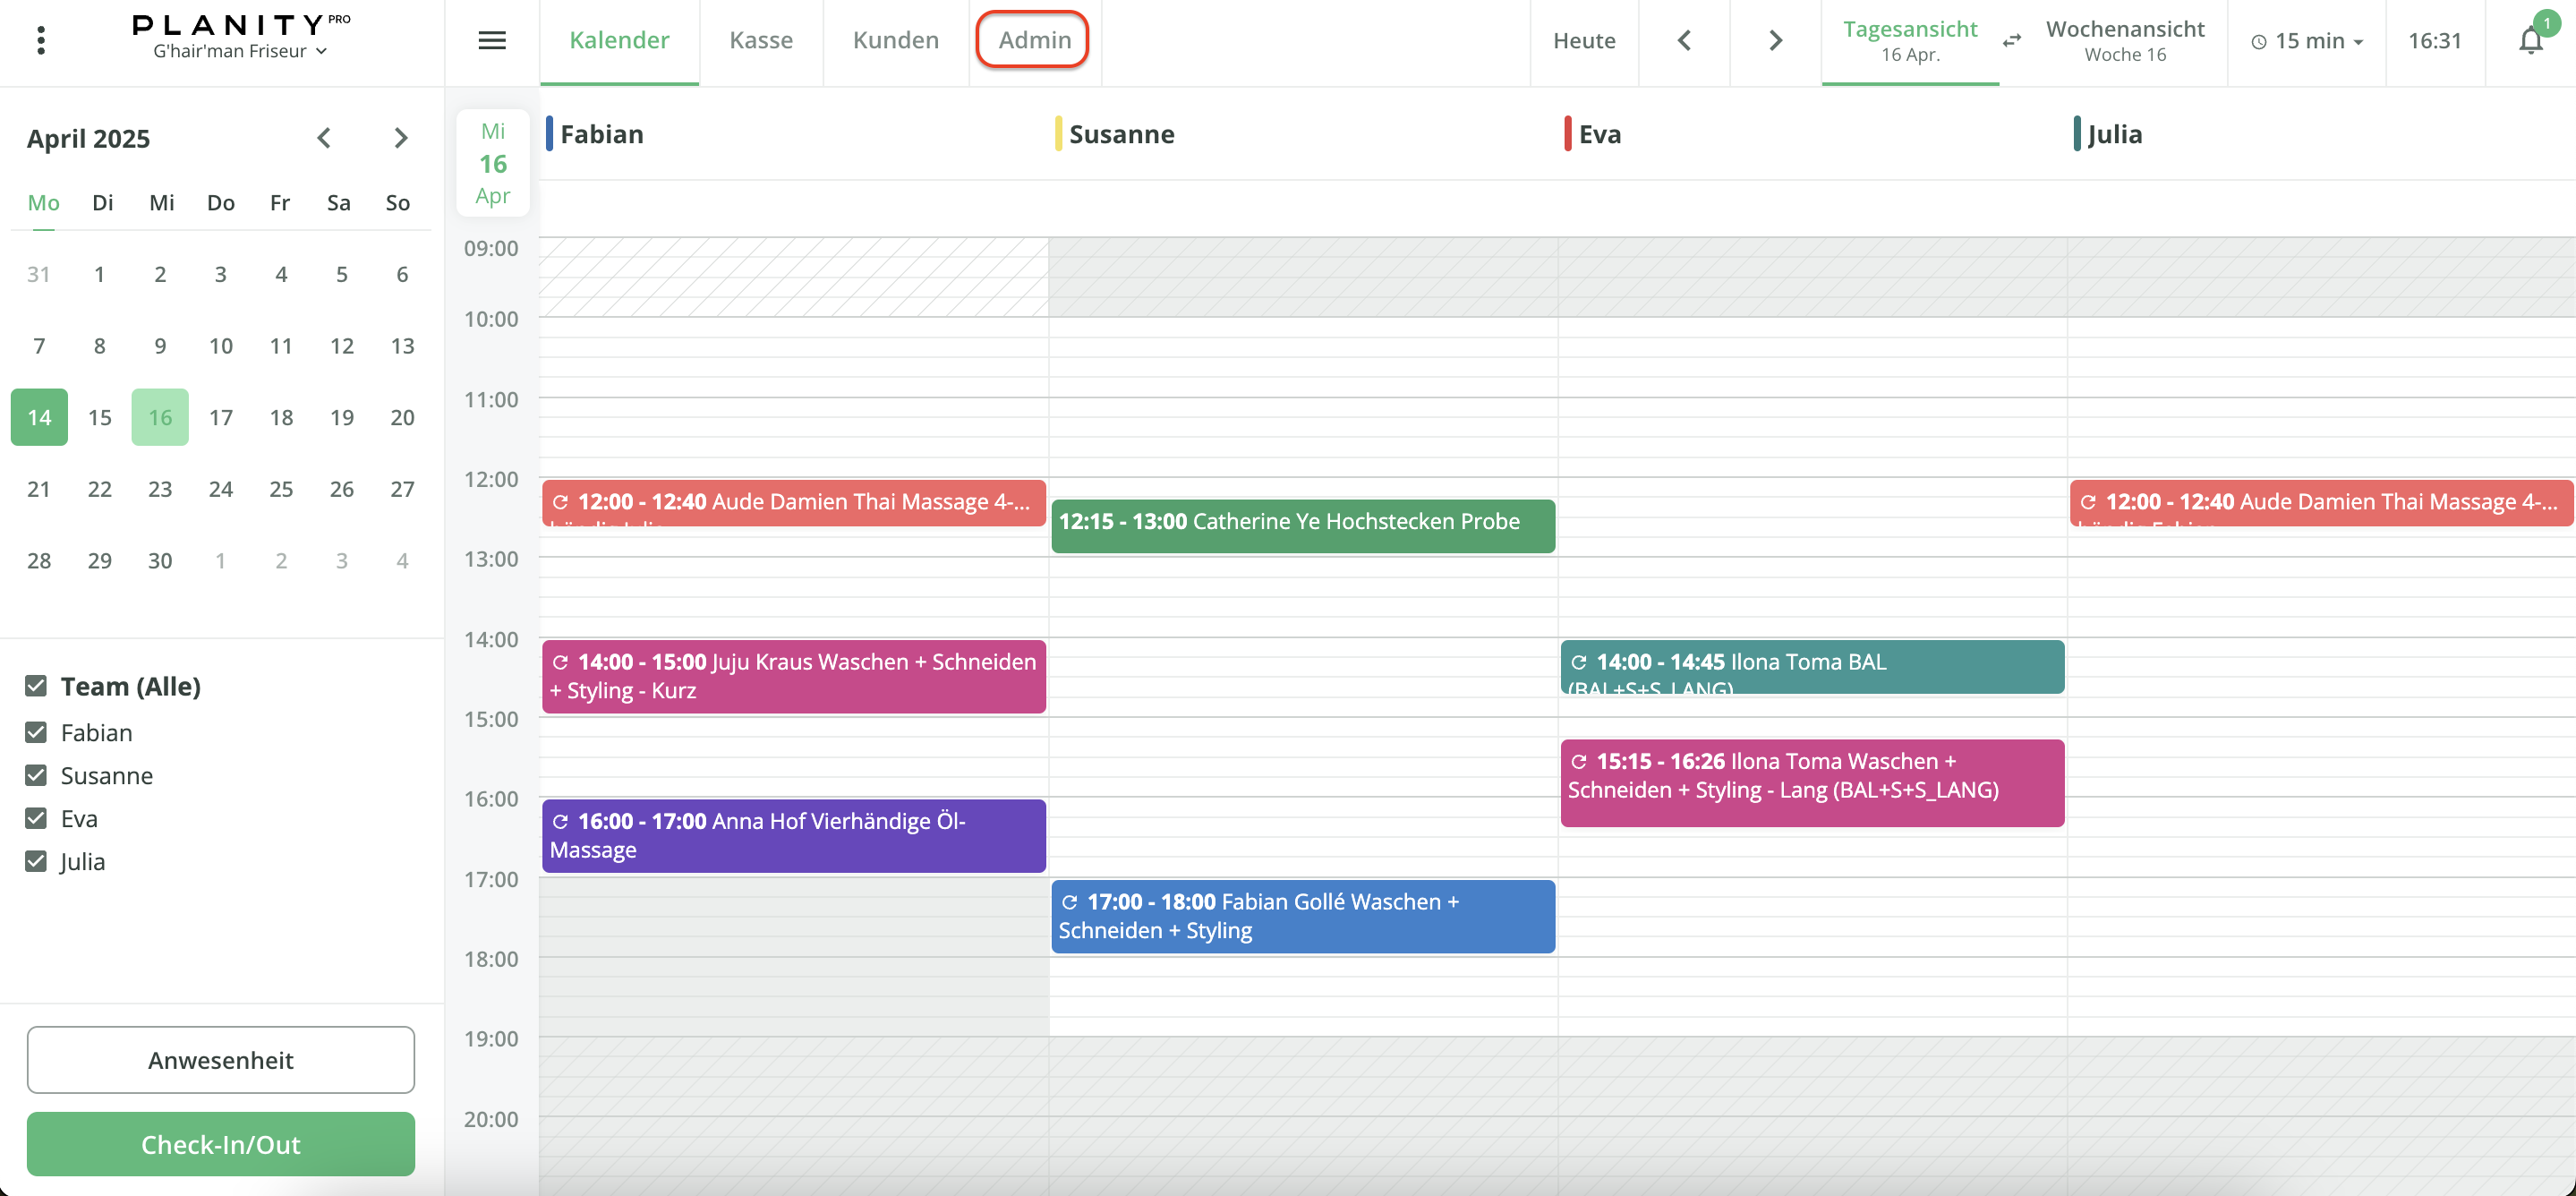
Task: Go to next day in toolbar
Action: 1775,40
